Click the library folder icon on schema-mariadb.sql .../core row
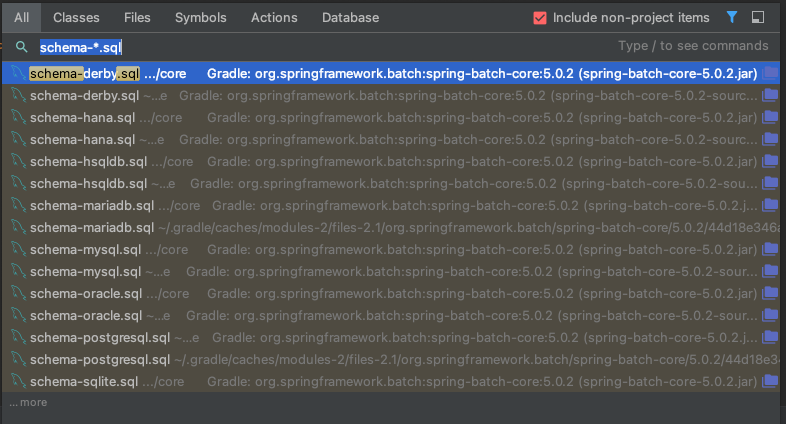 770,206
